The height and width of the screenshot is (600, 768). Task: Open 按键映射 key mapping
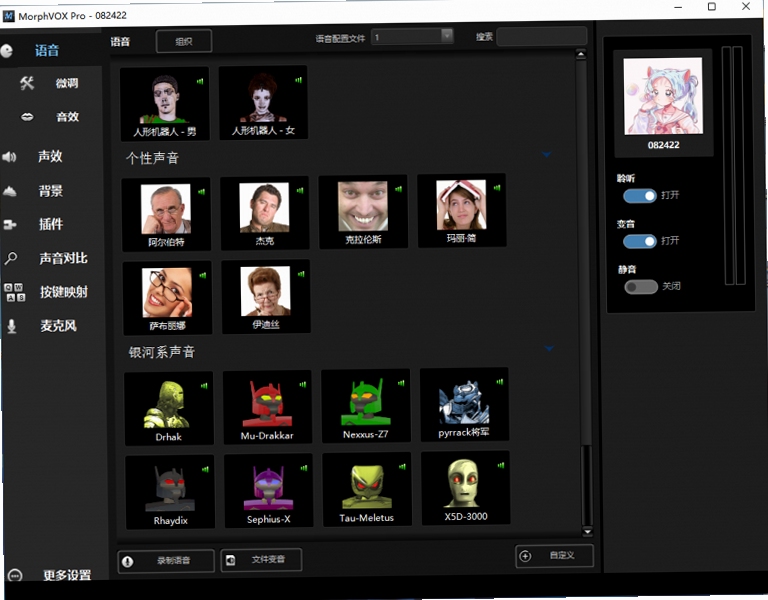64,292
